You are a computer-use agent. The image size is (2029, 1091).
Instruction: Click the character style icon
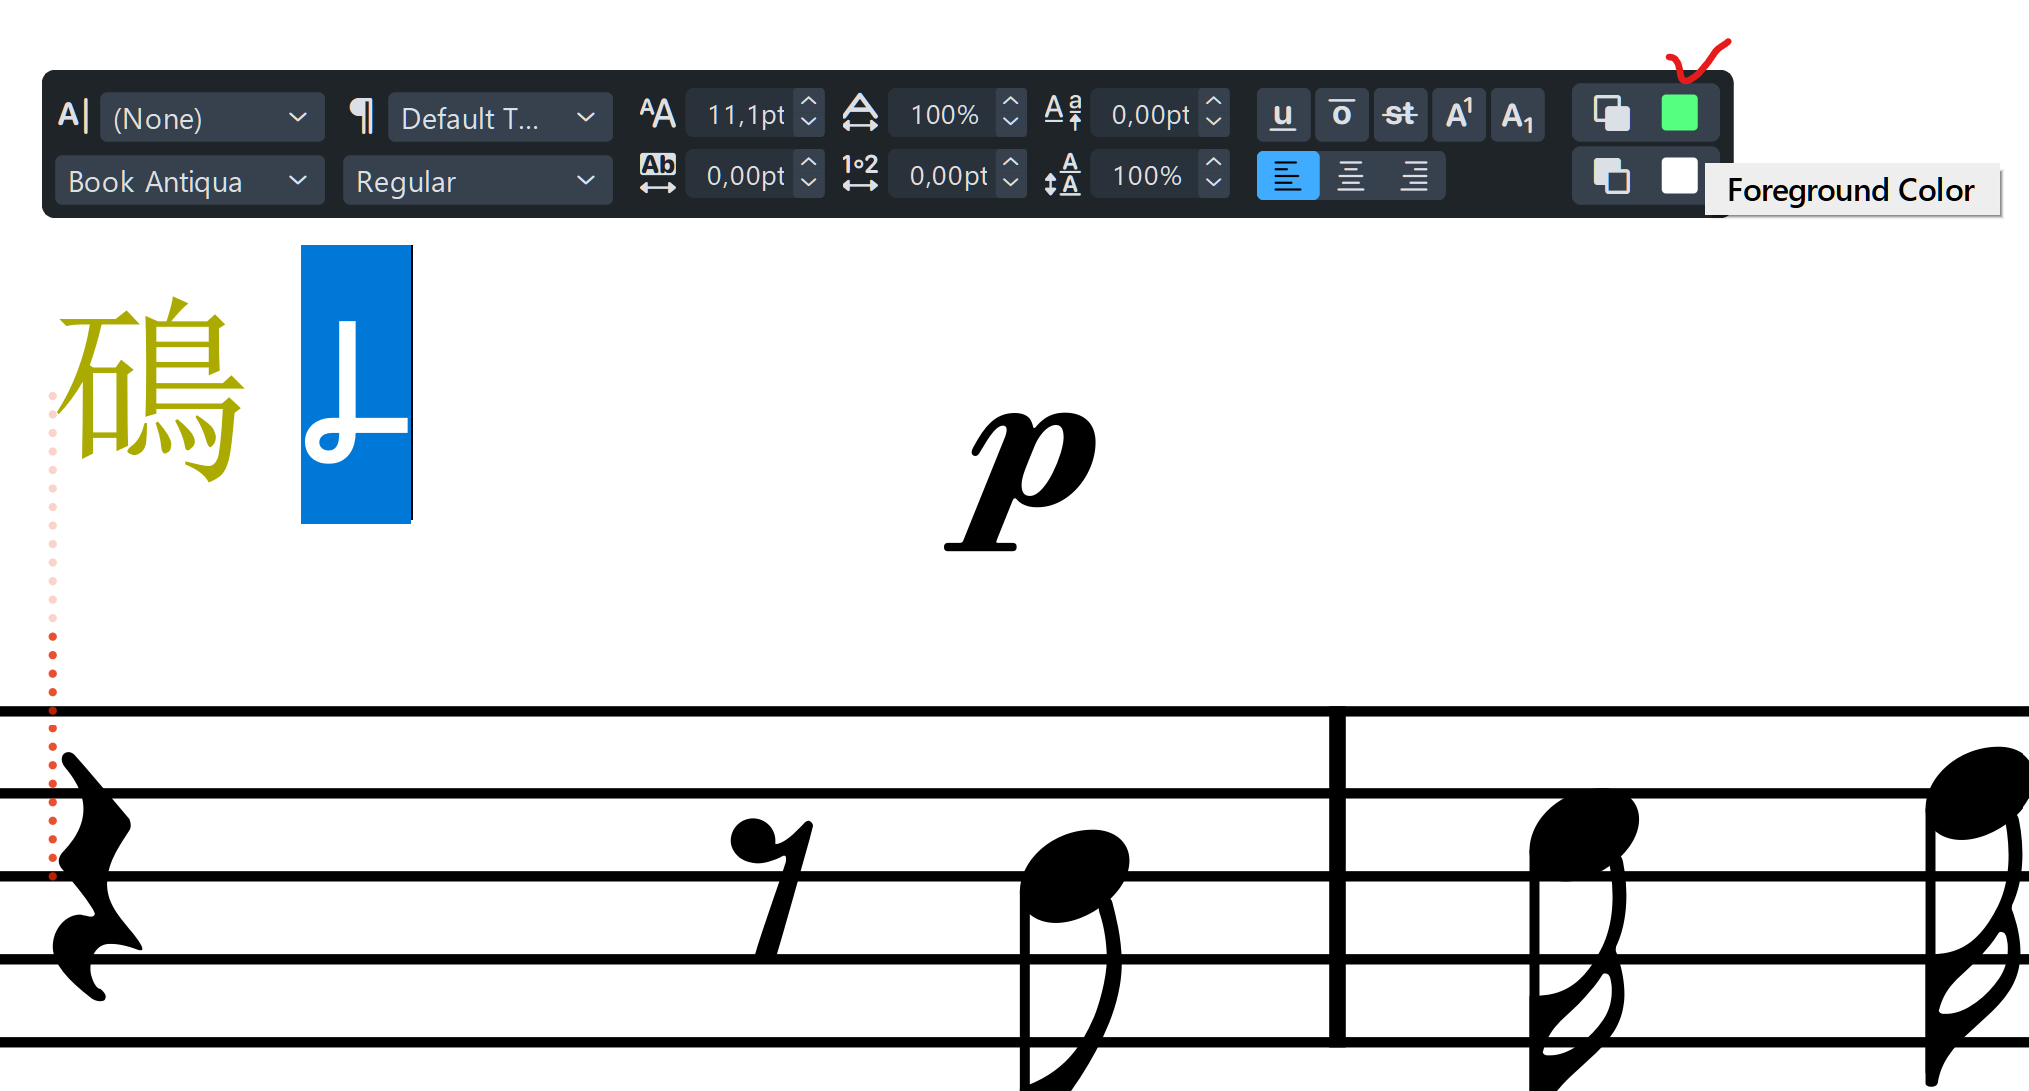[x=73, y=116]
